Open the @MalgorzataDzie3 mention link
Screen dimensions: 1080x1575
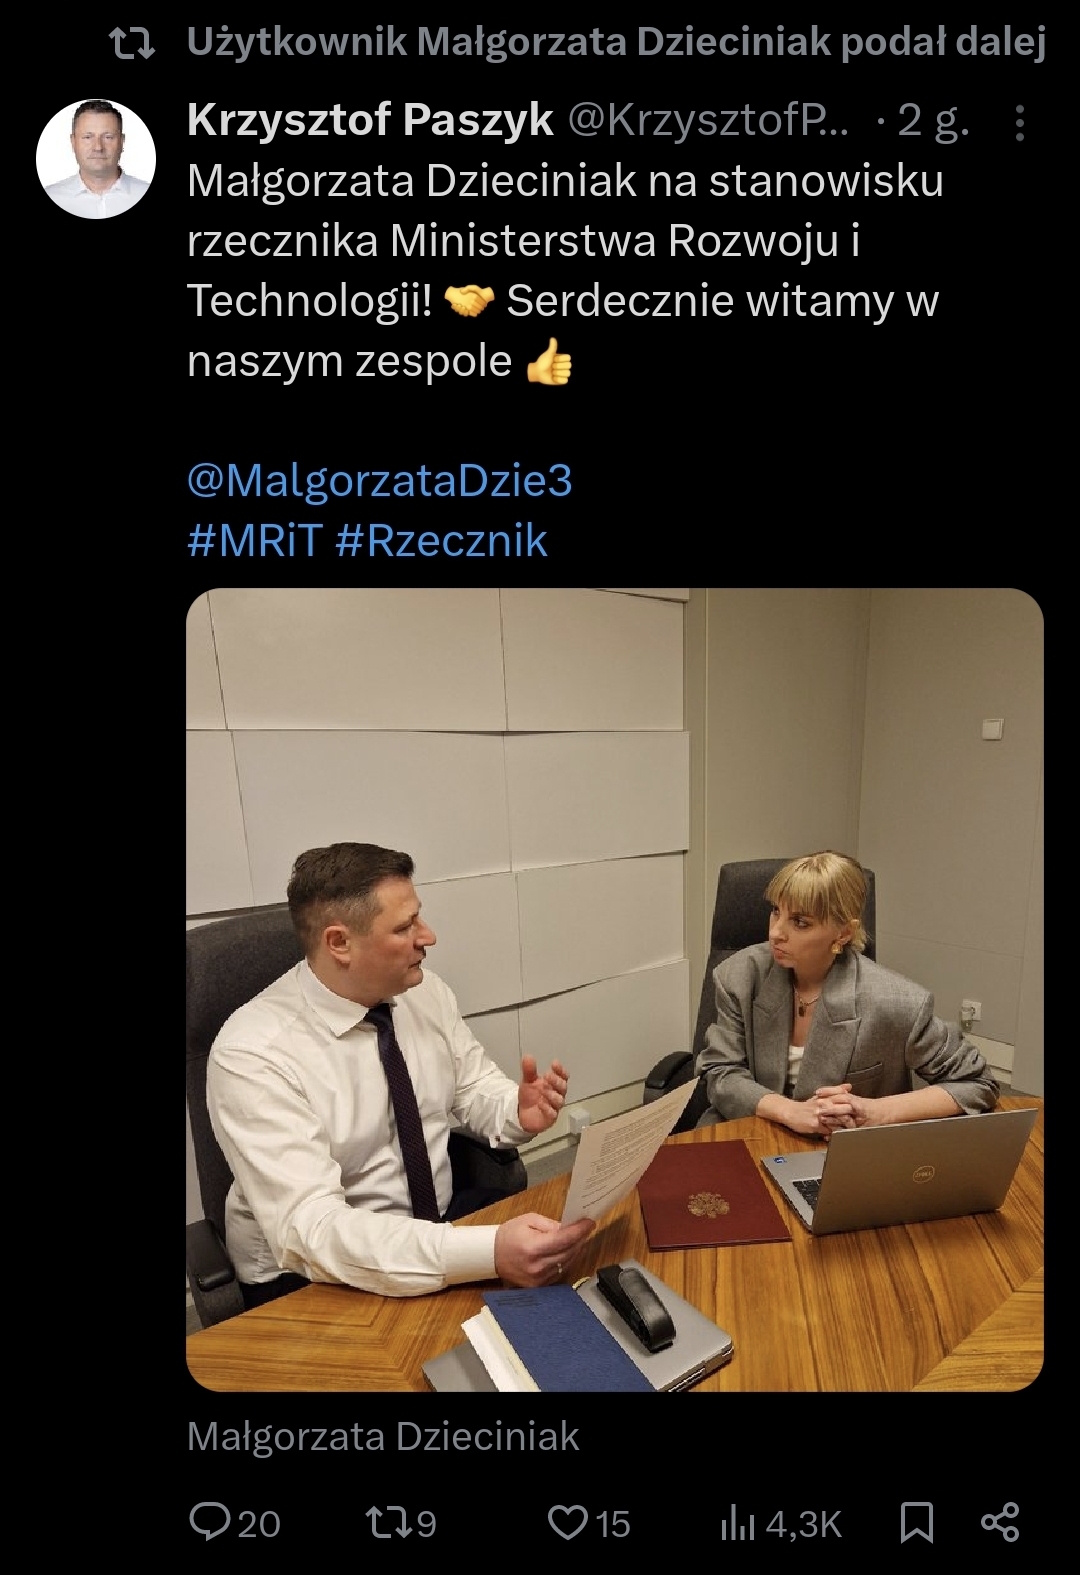click(380, 480)
